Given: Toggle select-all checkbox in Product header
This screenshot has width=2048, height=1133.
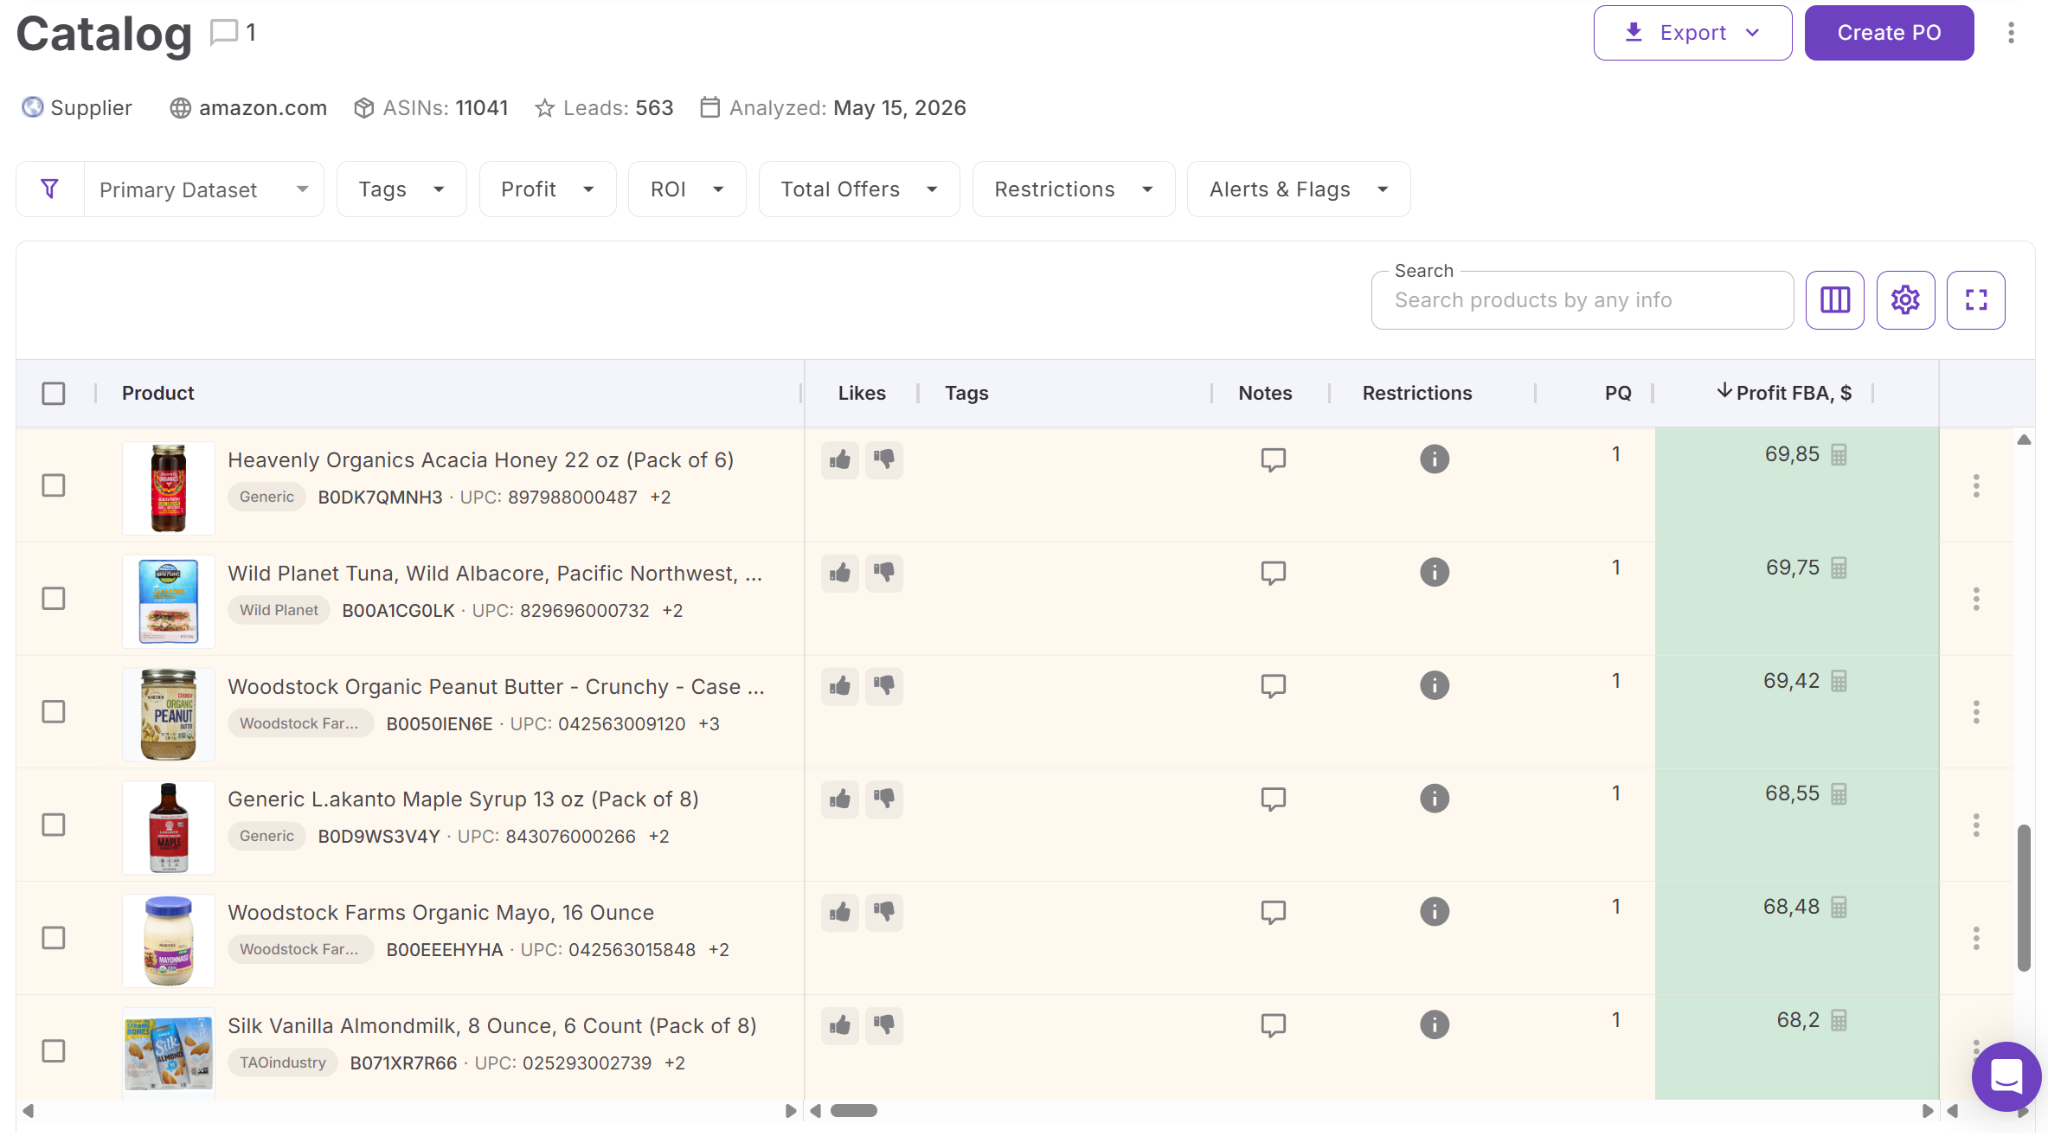Looking at the screenshot, I should click(x=54, y=393).
